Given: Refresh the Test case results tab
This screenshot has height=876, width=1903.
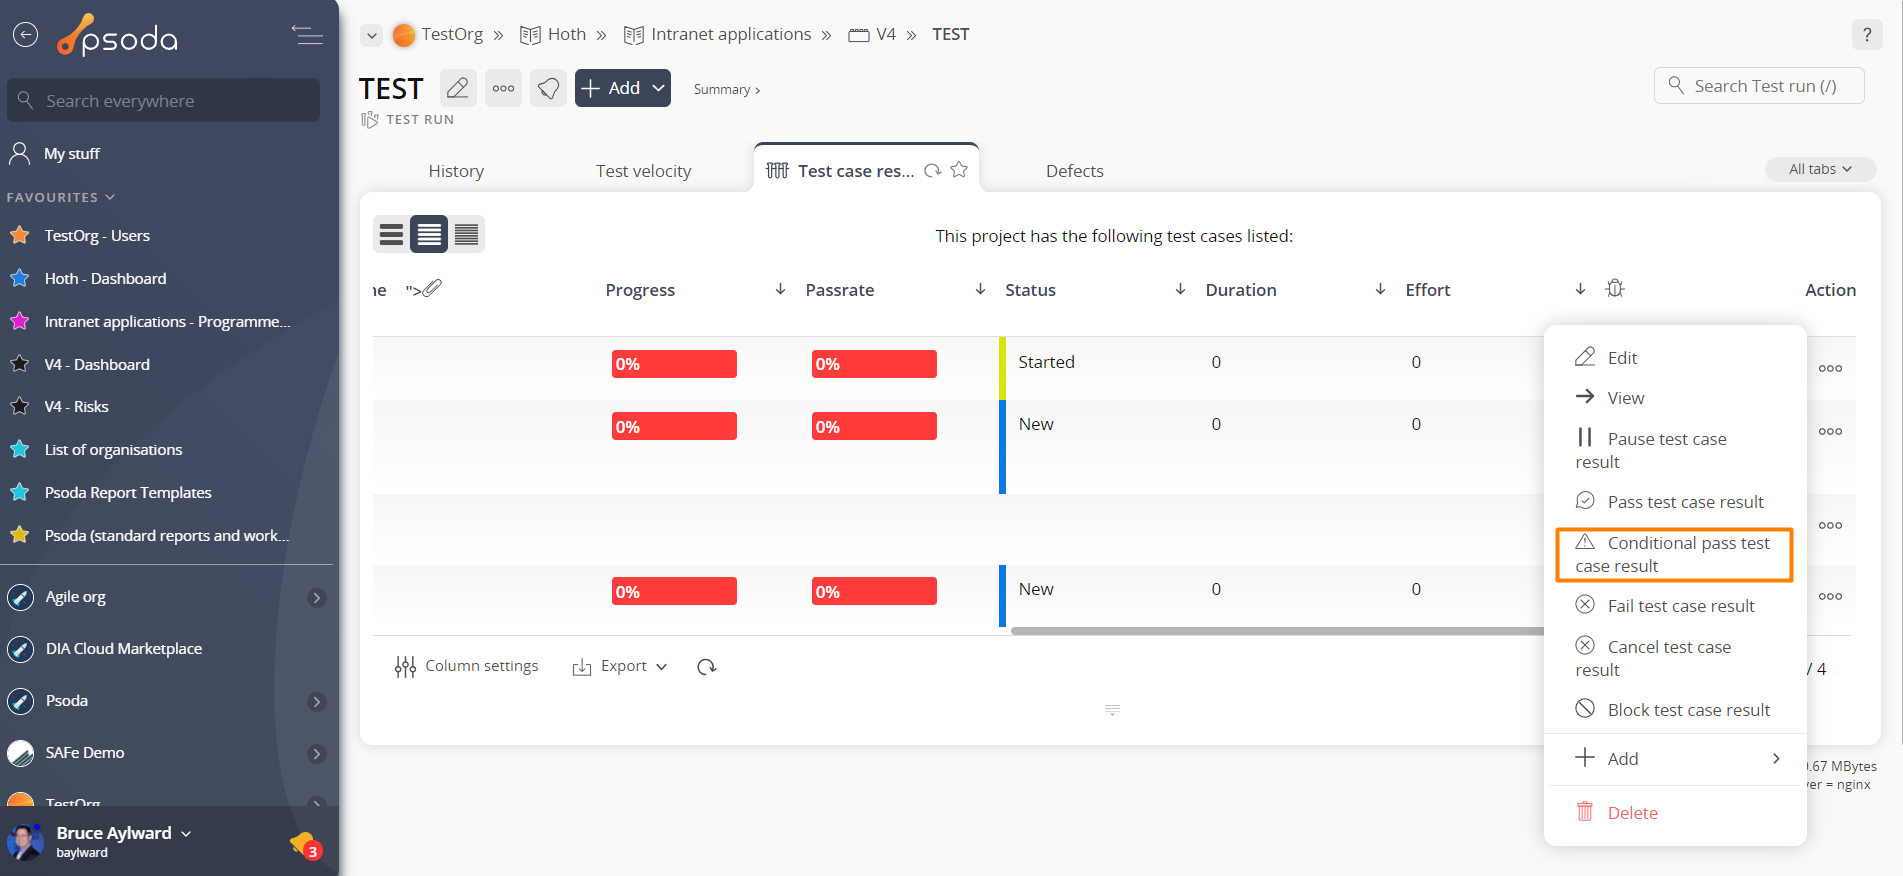Looking at the screenshot, I should 933,171.
